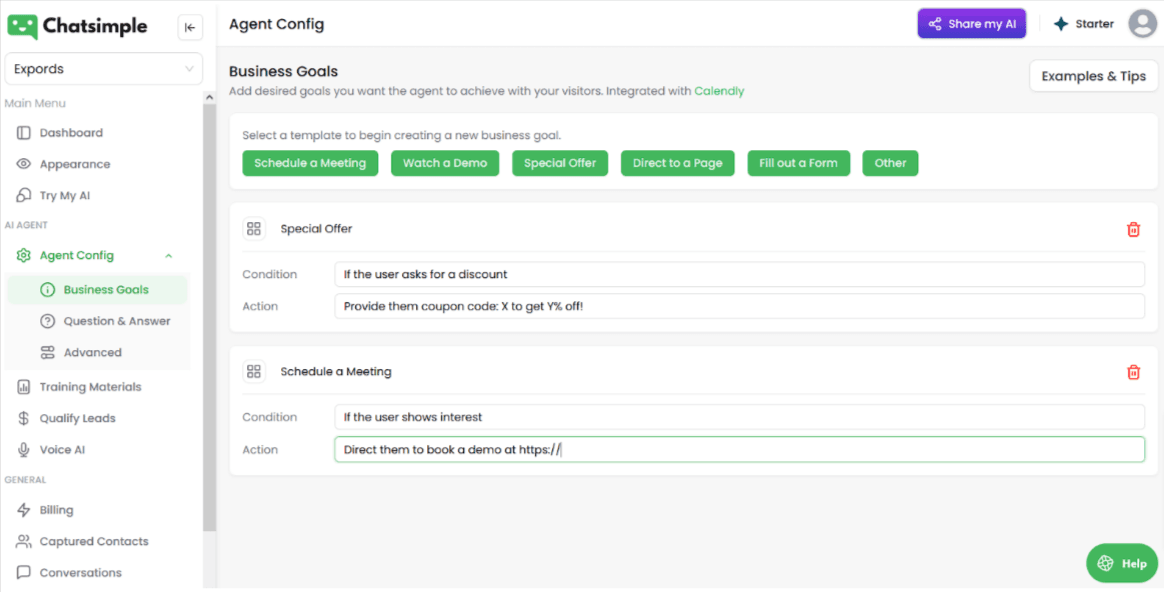The width and height of the screenshot is (1164, 592).
Task: Go to Dashboard in the sidebar
Action: (70, 133)
